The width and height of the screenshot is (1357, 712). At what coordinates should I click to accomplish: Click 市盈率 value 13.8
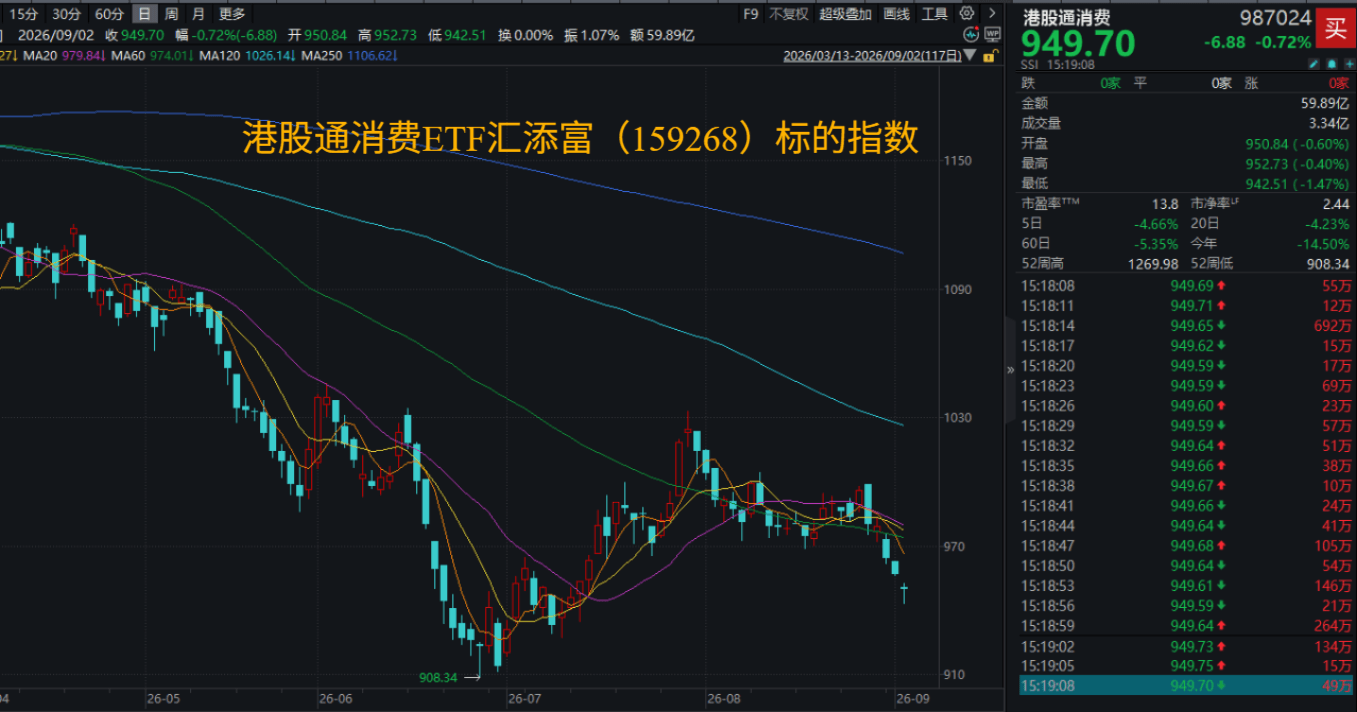pos(1166,204)
